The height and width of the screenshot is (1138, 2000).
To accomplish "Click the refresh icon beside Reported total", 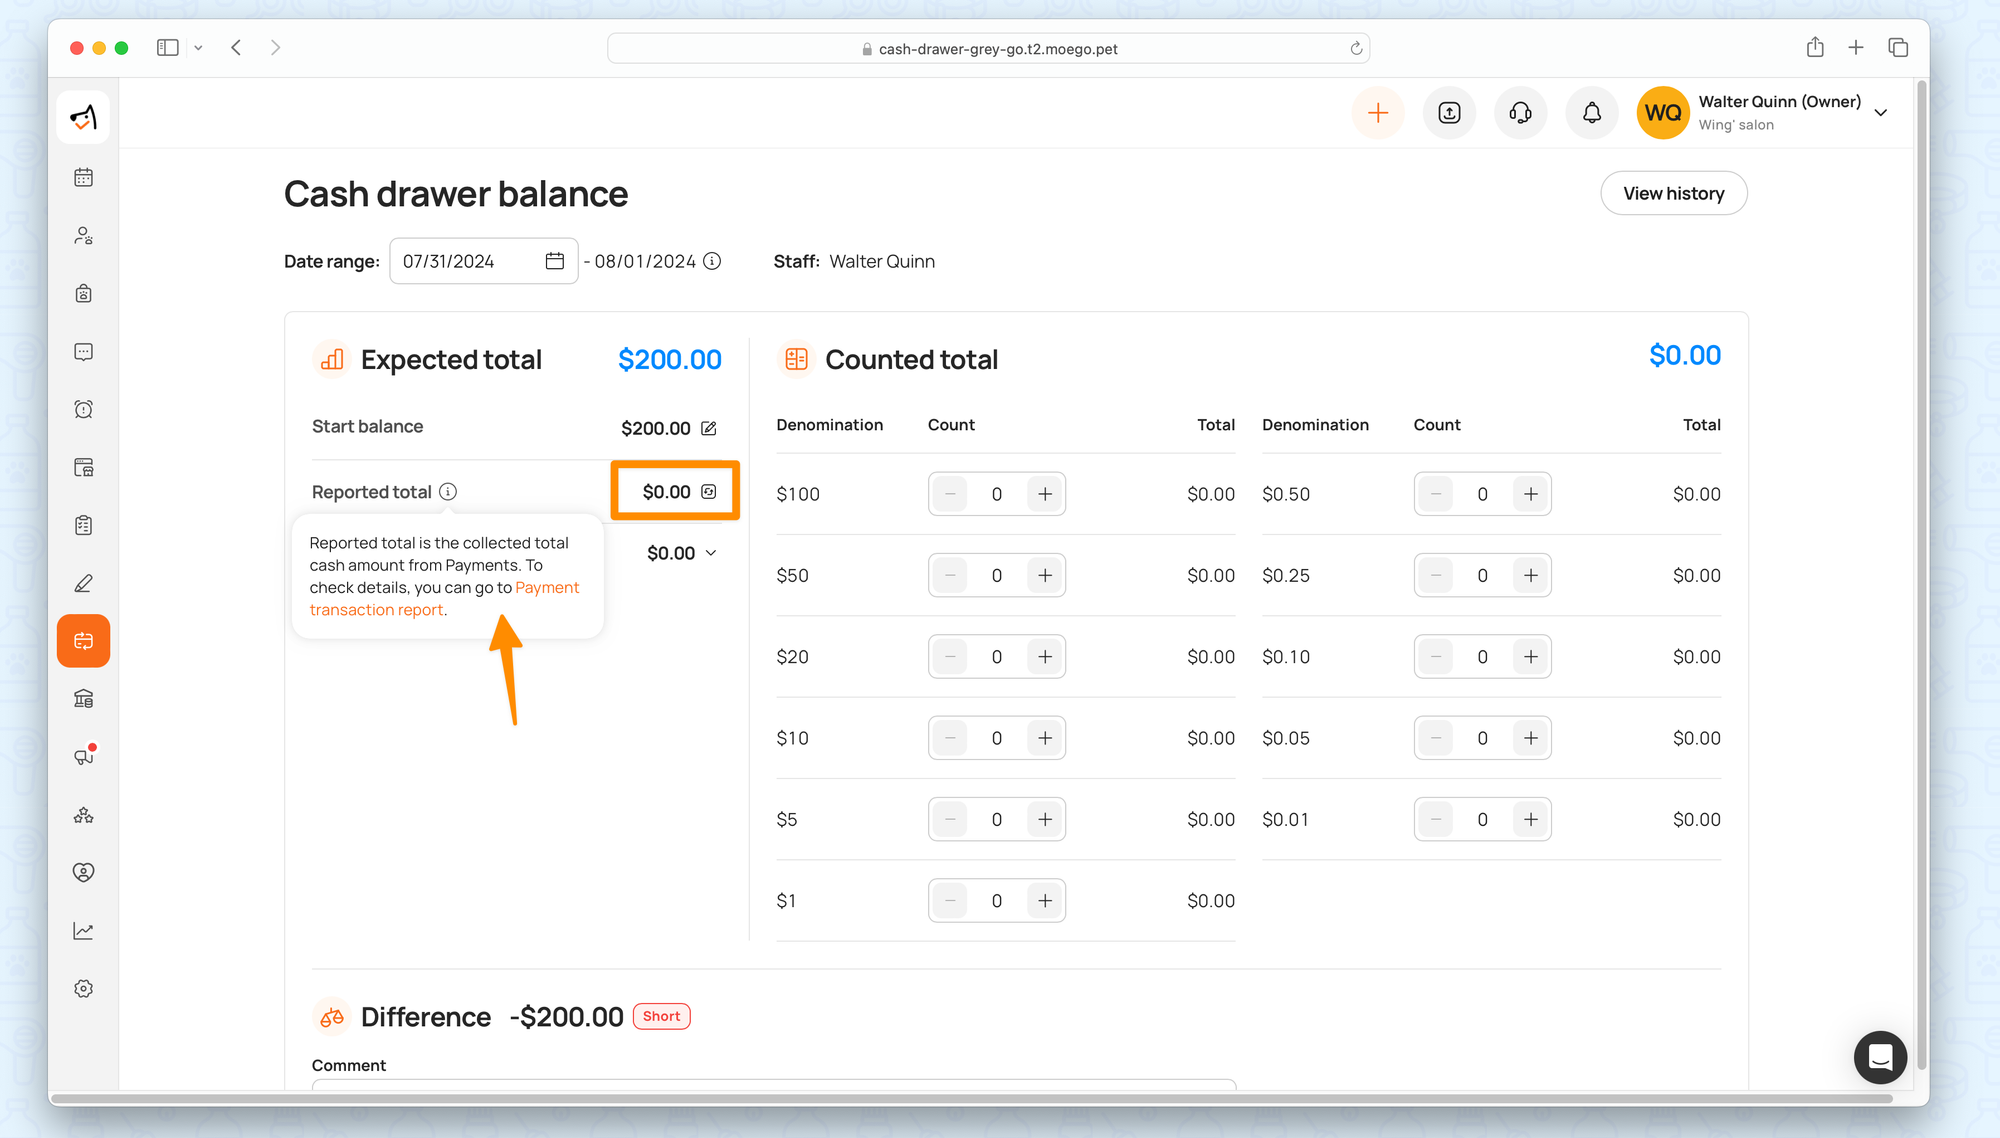I will click(x=709, y=492).
